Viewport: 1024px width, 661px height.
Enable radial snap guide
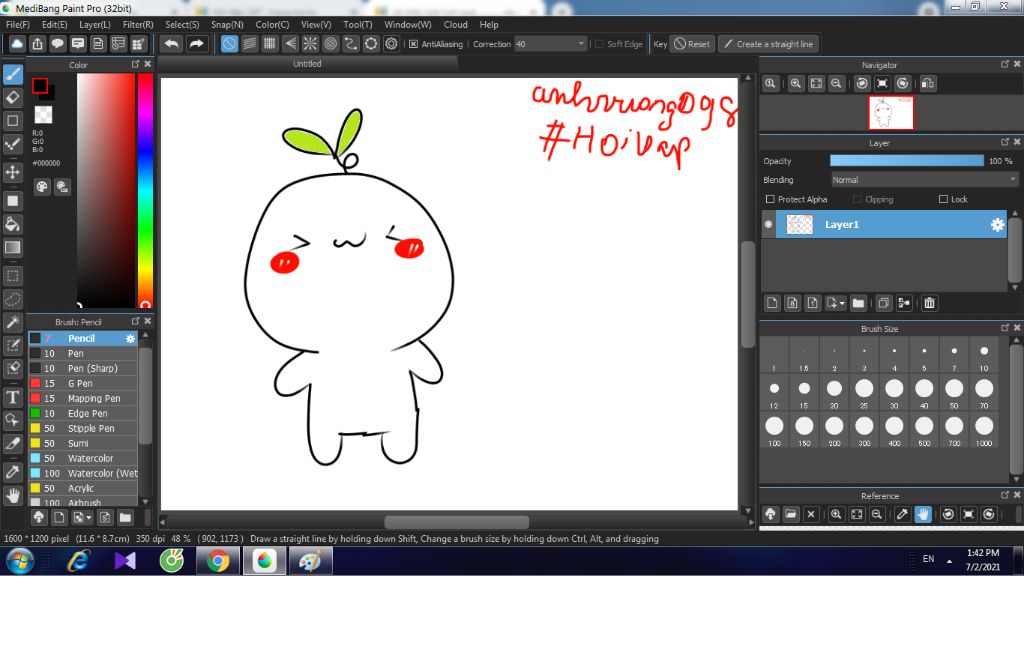310,44
